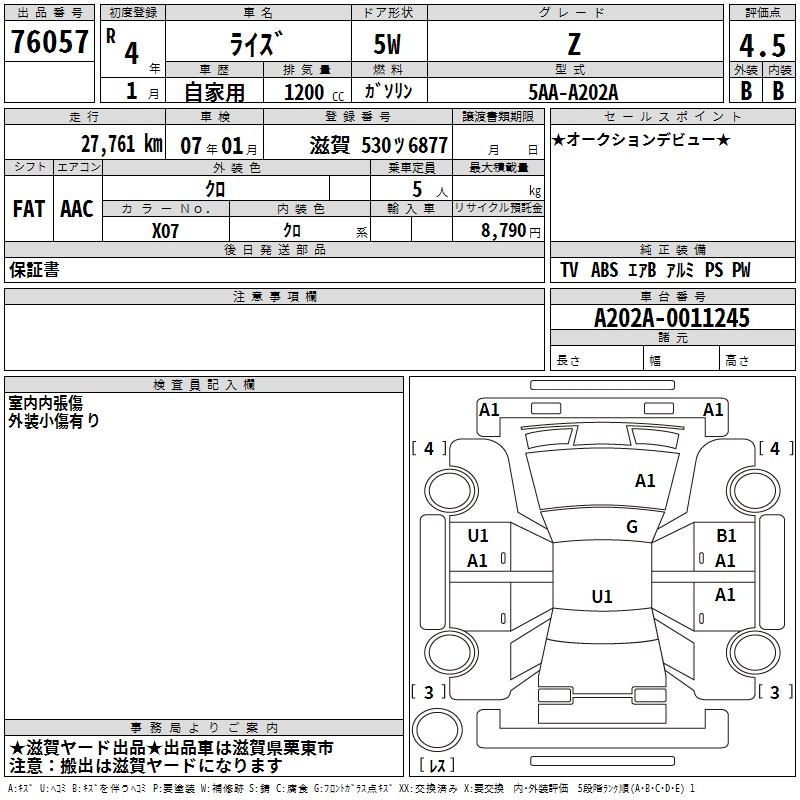Select the inspection date 07年01月
The height and width of the screenshot is (800, 800).
[x=219, y=146]
